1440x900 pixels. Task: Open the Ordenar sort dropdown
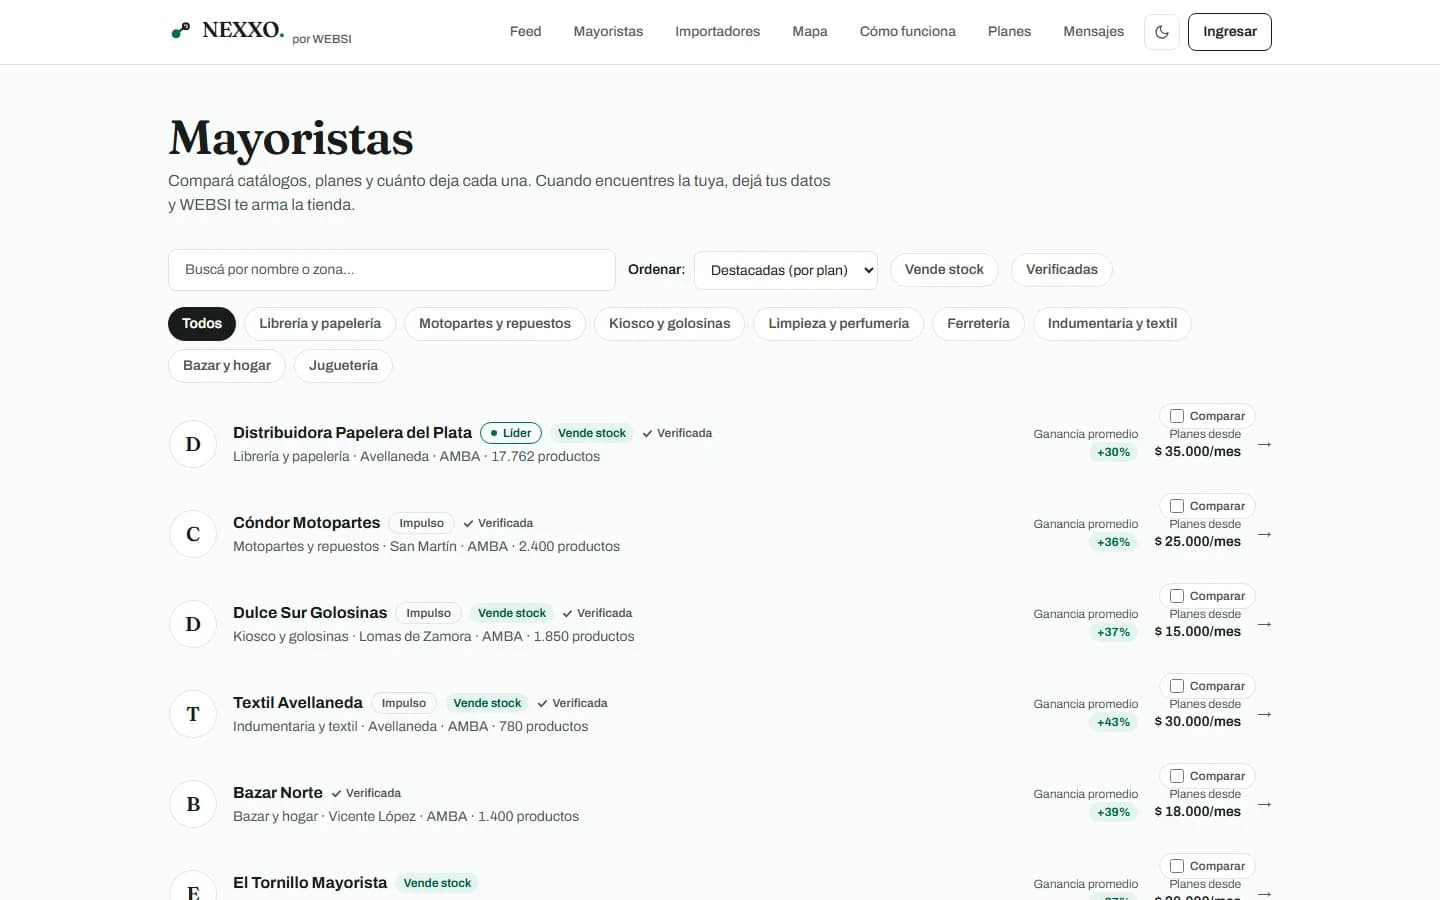tap(786, 270)
